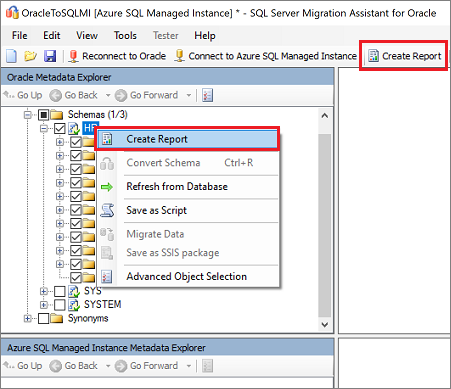Choose Save as Script in the context menu
The height and width of the screenshot is (389, 451).
point(187,210)
